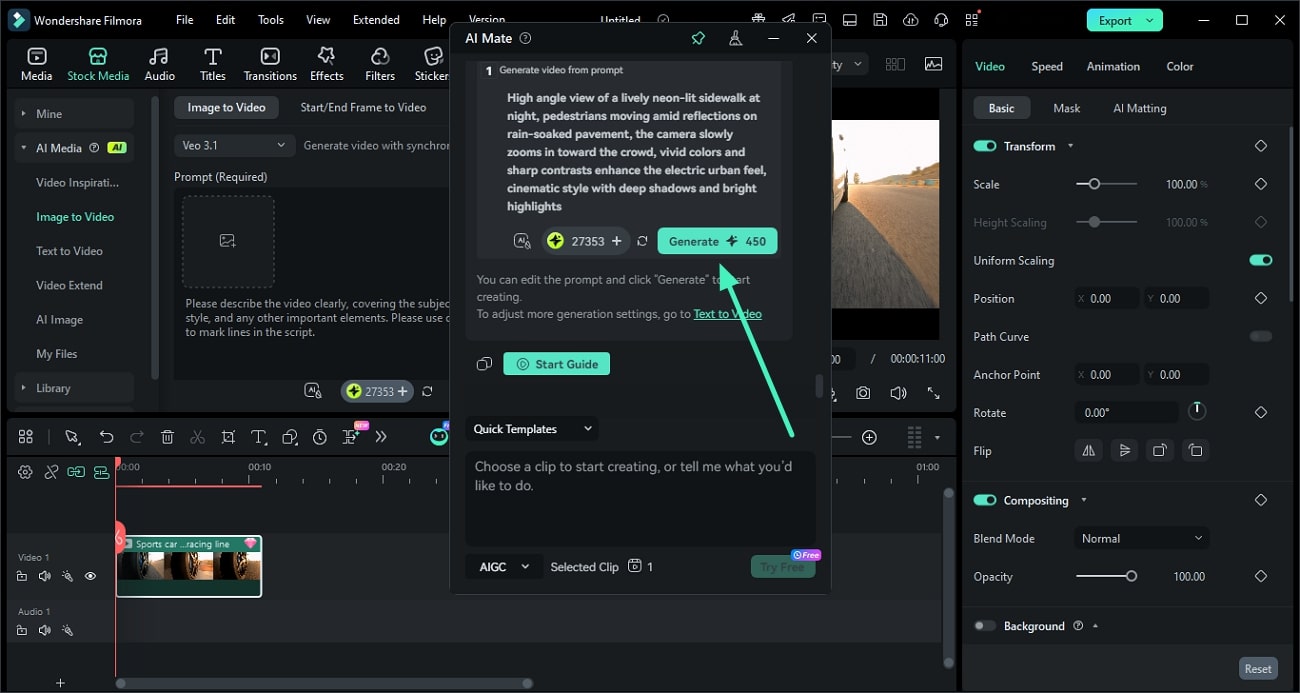Viewport: 1300px width, 693px height.
Task: Switch to the Speed tab
Action: coord(1047,66)
